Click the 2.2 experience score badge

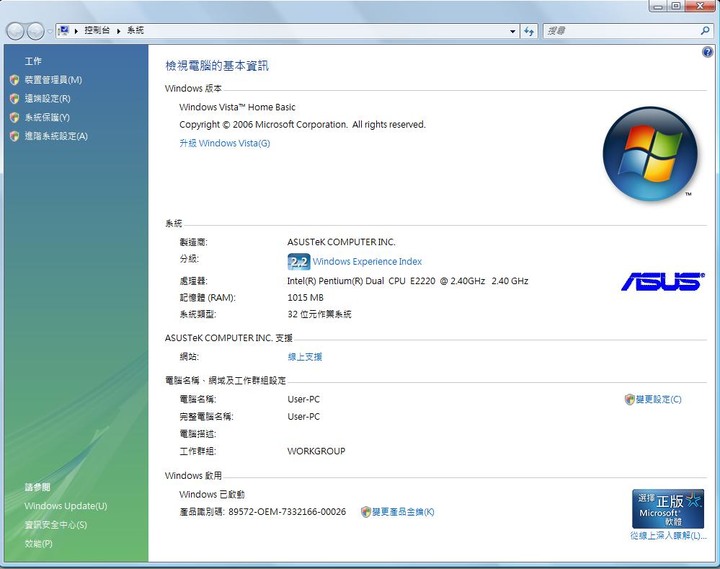coord(298,262)
